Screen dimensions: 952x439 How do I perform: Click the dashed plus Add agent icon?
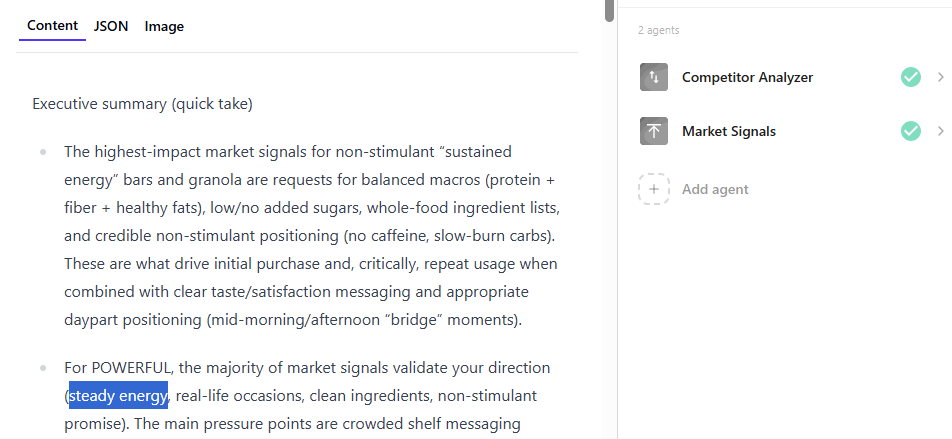pos(654,189)
